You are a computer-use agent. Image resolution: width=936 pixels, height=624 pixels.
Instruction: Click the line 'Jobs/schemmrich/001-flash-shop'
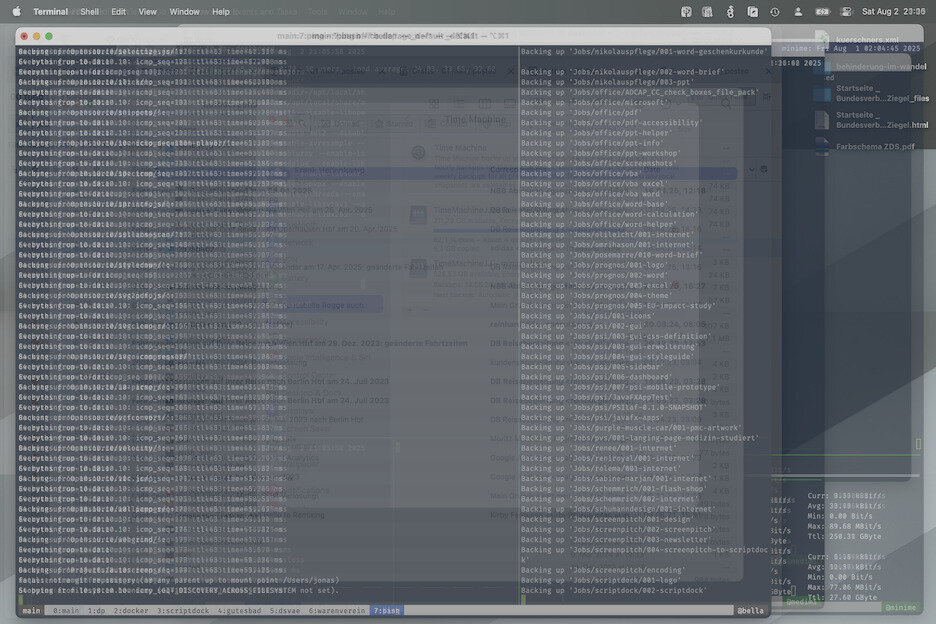(615, 488)
